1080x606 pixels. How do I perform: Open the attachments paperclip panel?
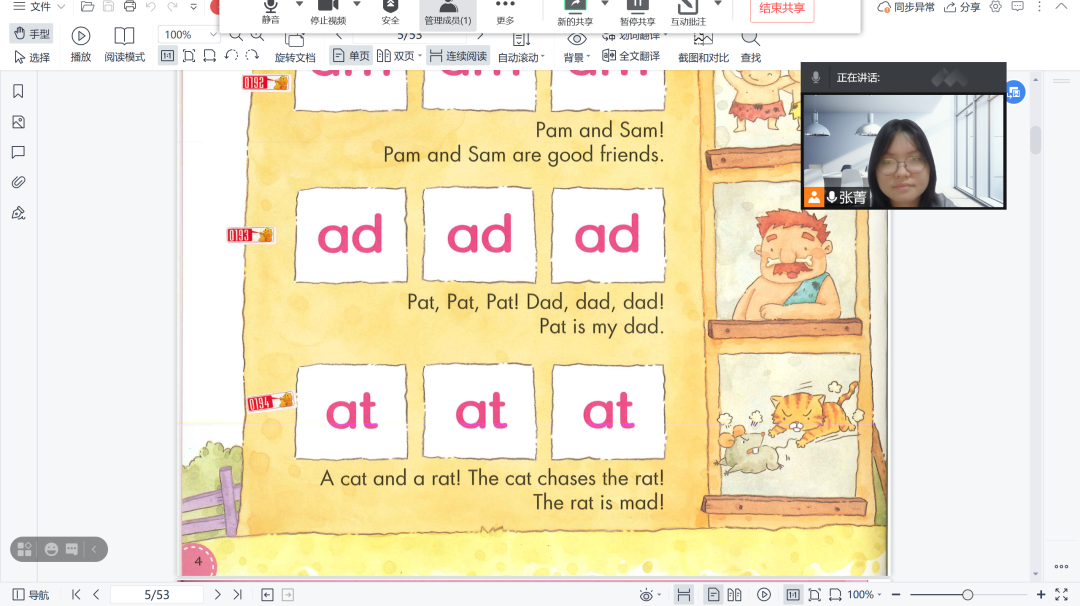click(x=18, y=182)
